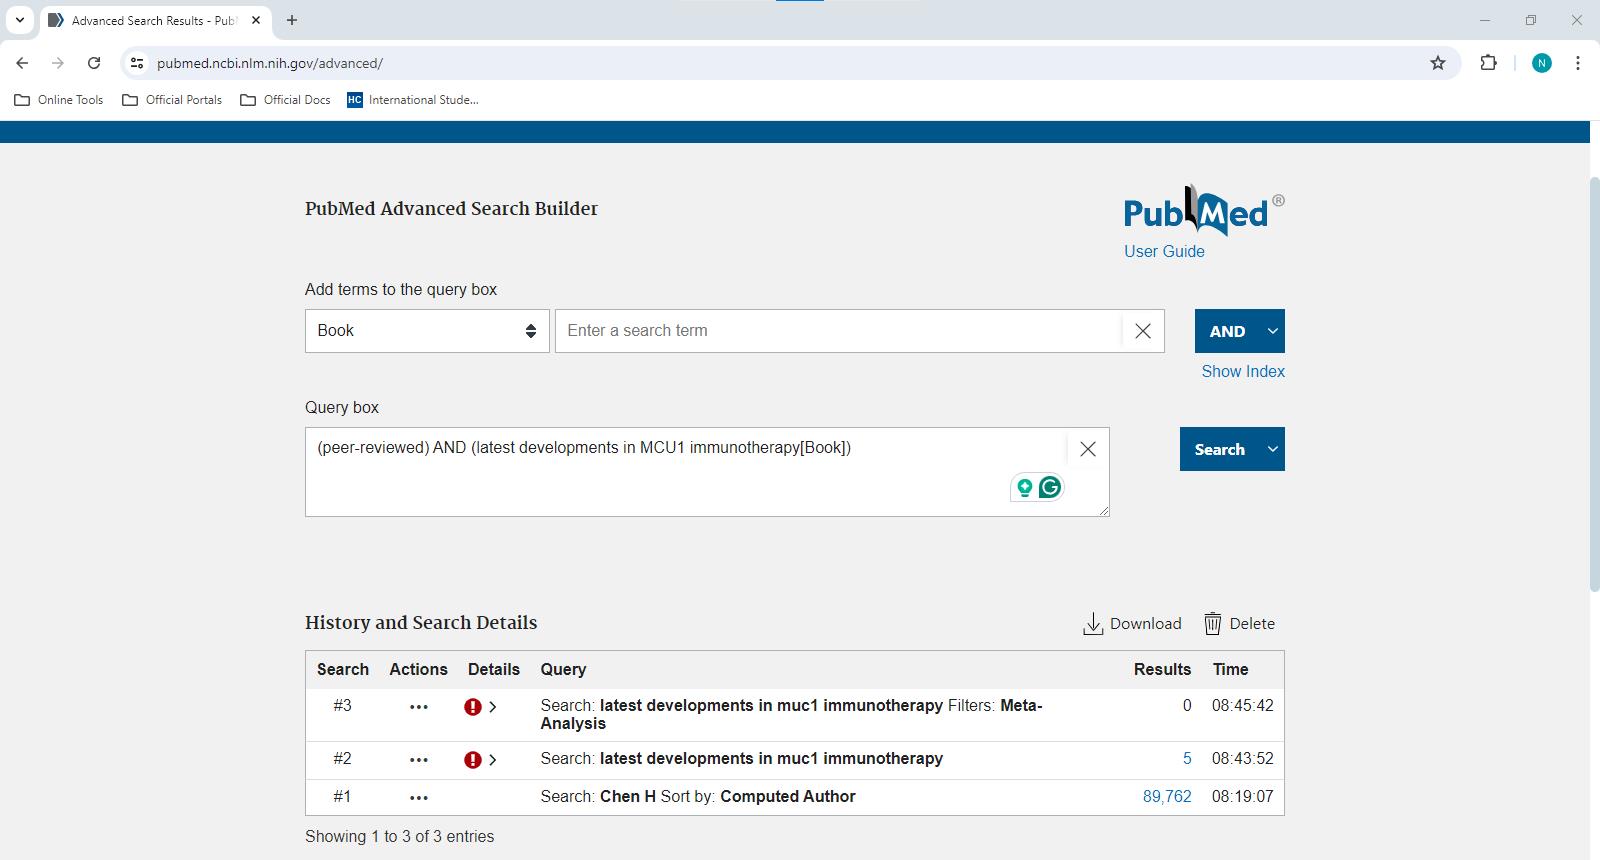The width and height of the screenshot is (1600, 860).
Task: Click the Show Index link
Action: [1243, 371]
